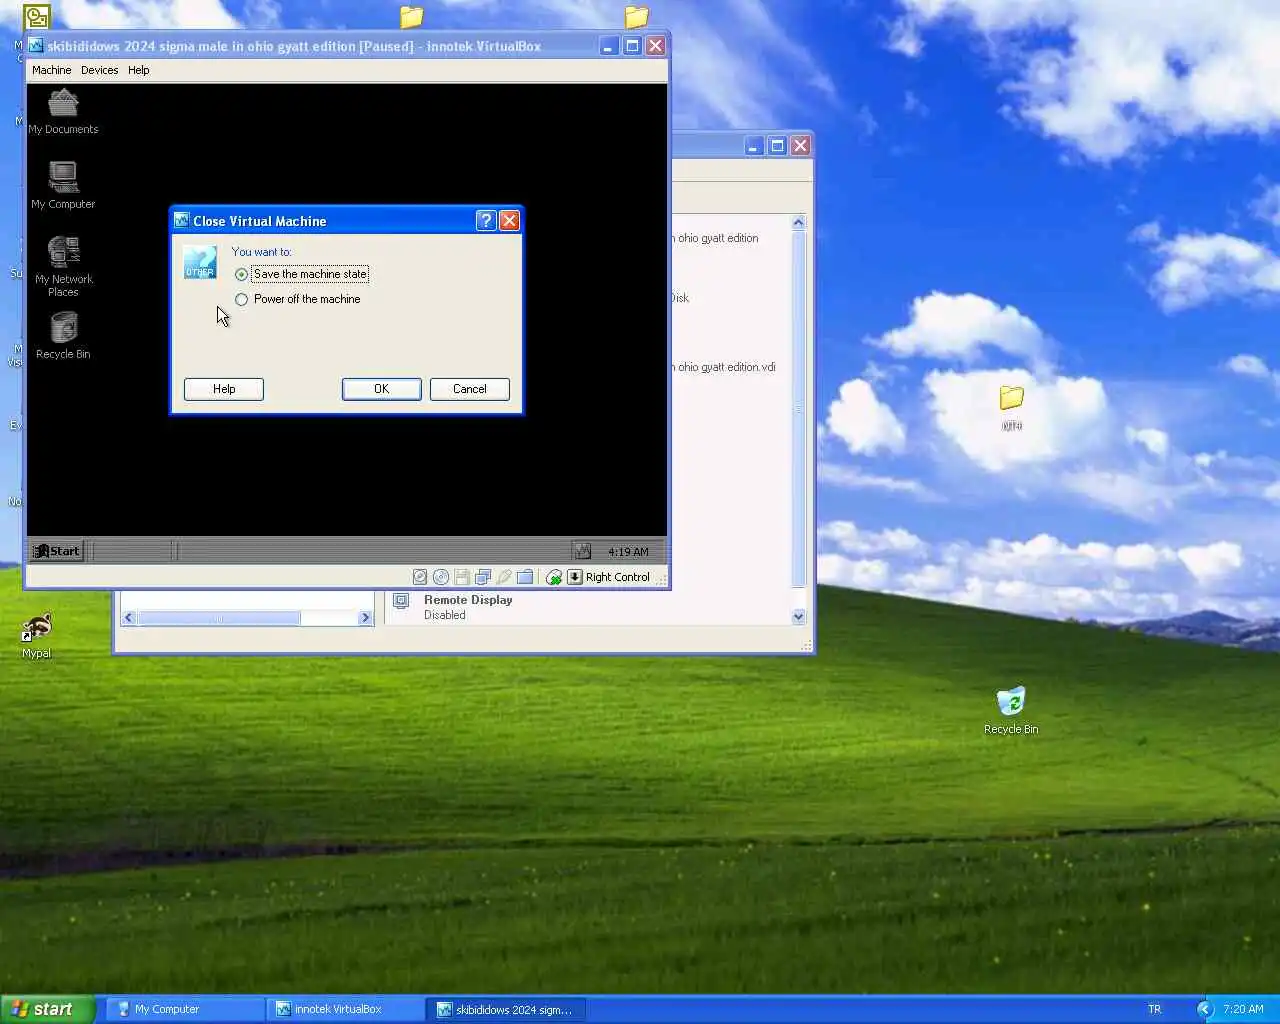The image size is (1280, 1024).
Task: Click the 'ohio gyatt edition' name in manager details
Action: point(717,238)
